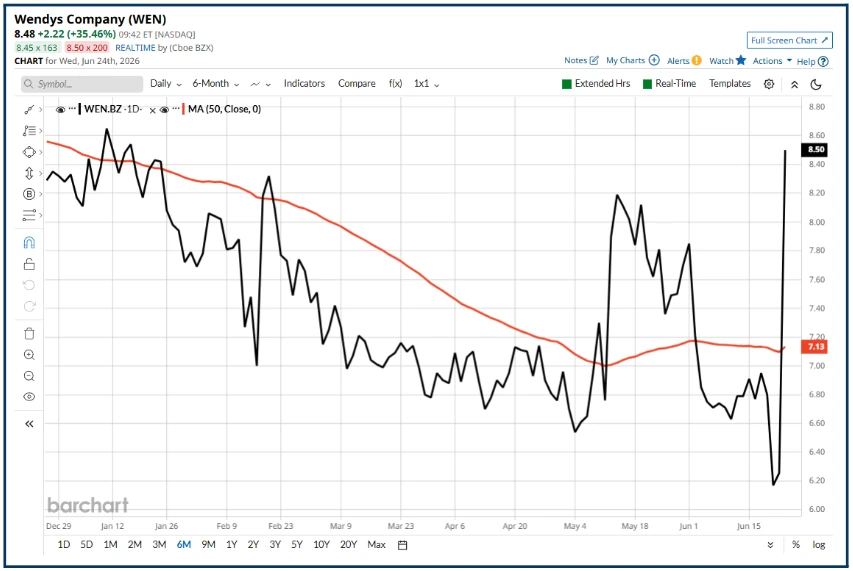Viewport: 853px width, 571px height.
Task: Open the Help link
Action: (812, 61)
